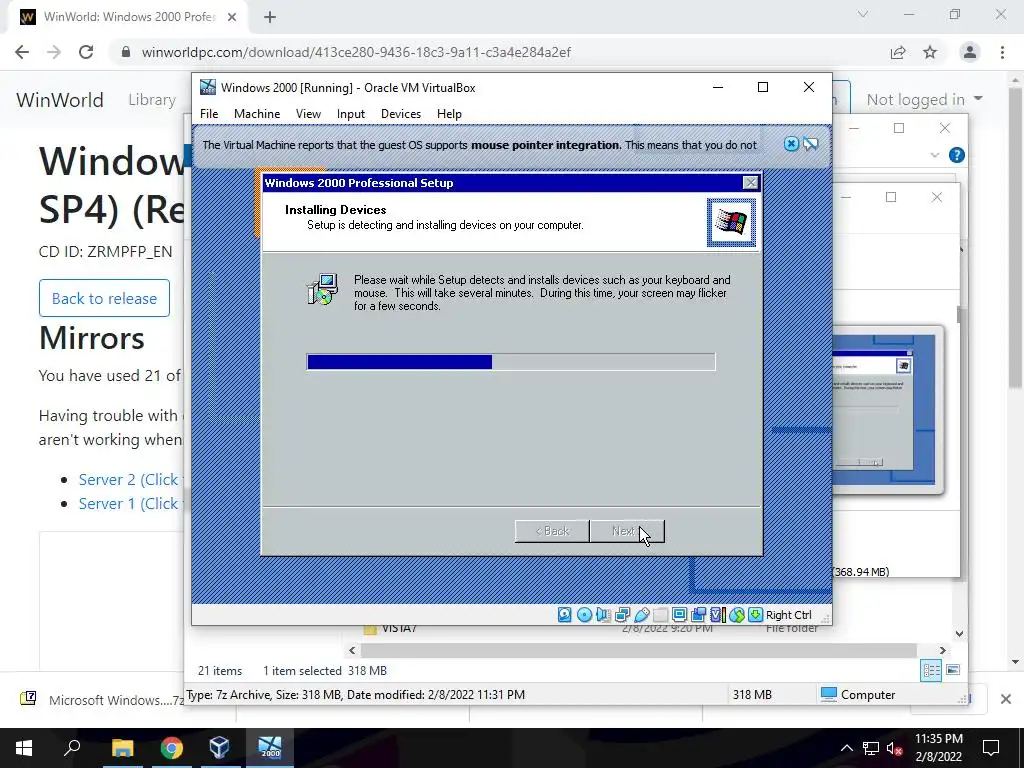Open the Chrome profile avatar
1024x768 pixels.
[970, 52]
